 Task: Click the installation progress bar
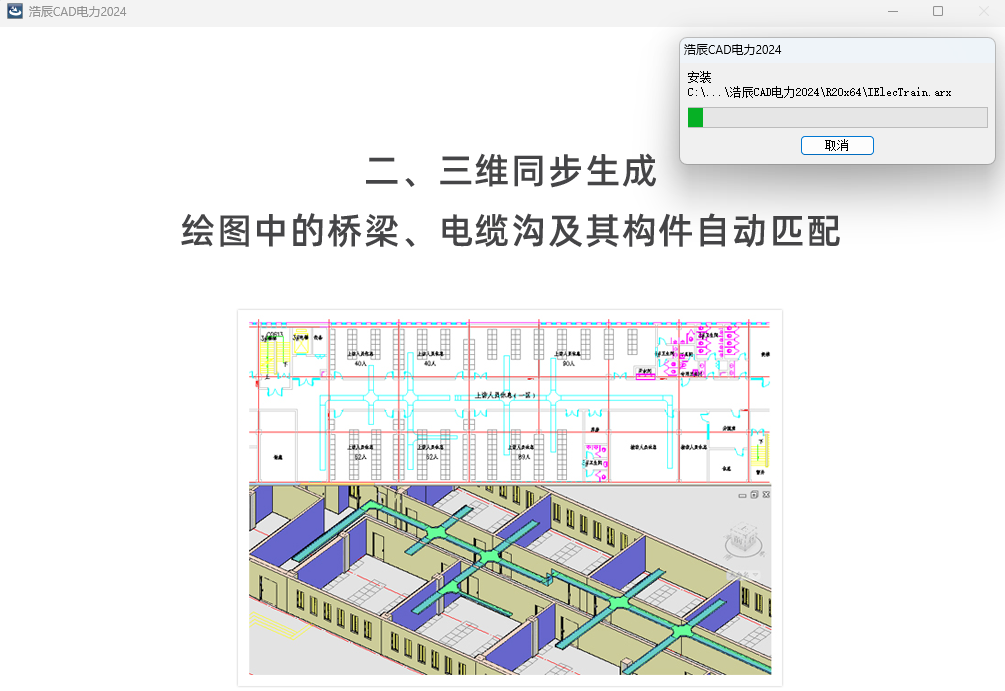[x=837, y=117]
